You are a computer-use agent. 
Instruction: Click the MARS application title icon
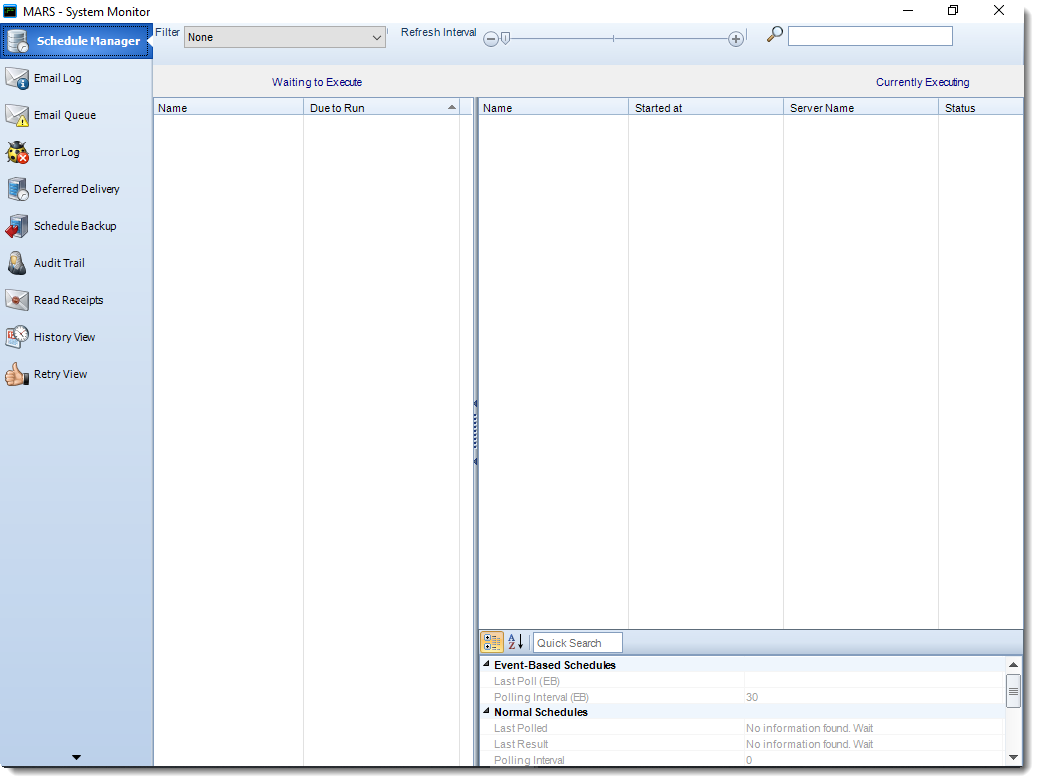[x=10, y=11]
